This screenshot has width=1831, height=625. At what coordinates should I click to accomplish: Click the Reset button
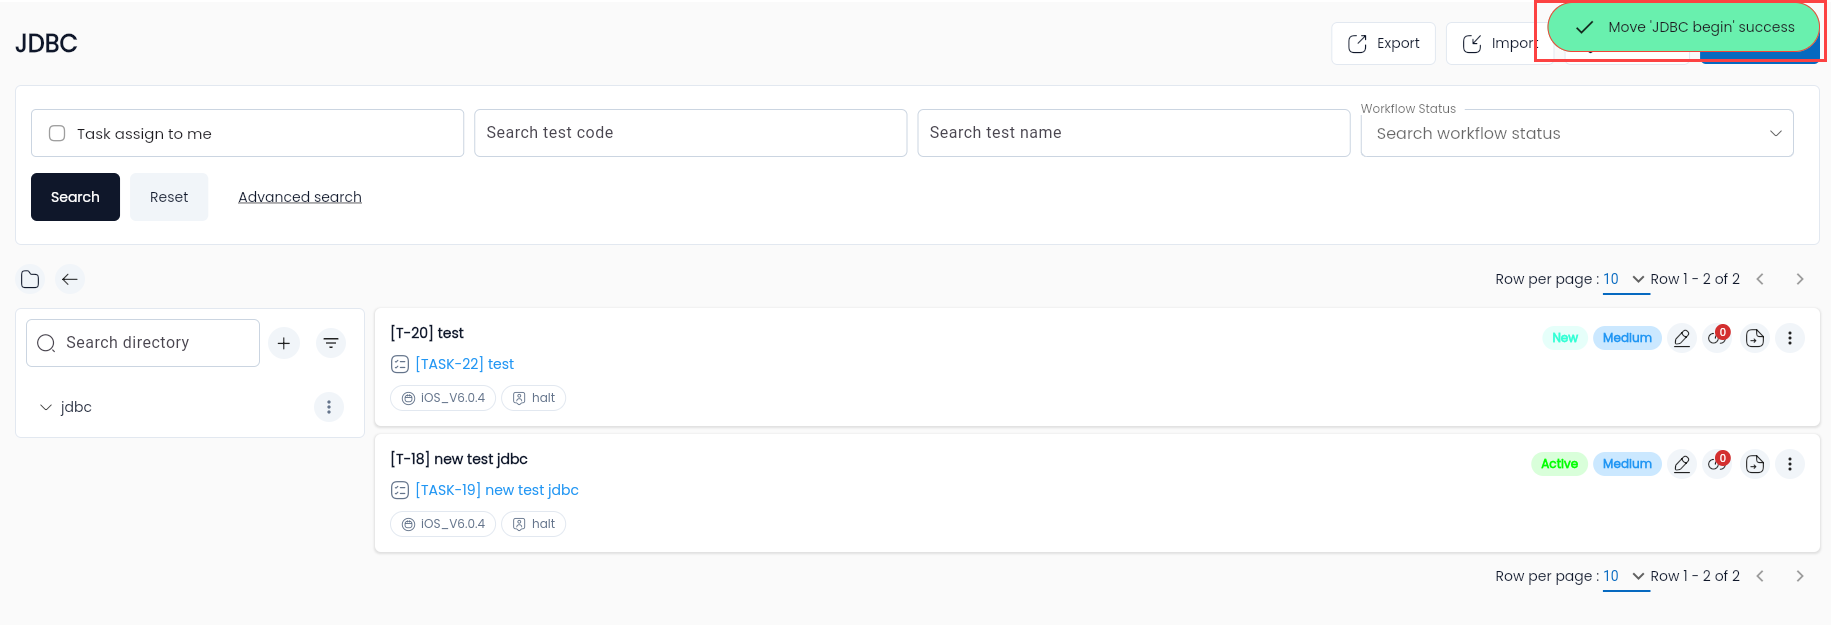tap(169, 197)
